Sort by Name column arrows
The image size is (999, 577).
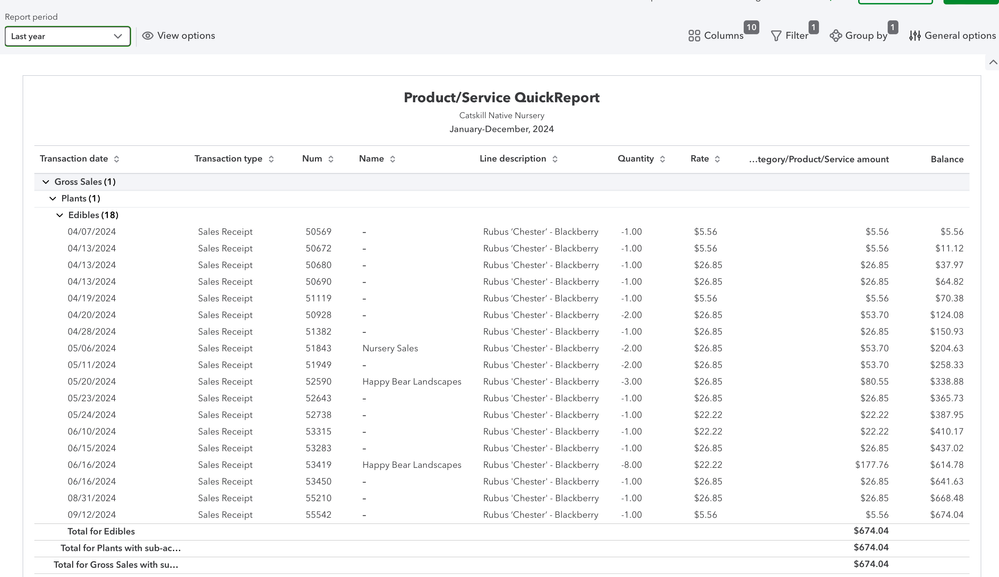pos(393,159)
